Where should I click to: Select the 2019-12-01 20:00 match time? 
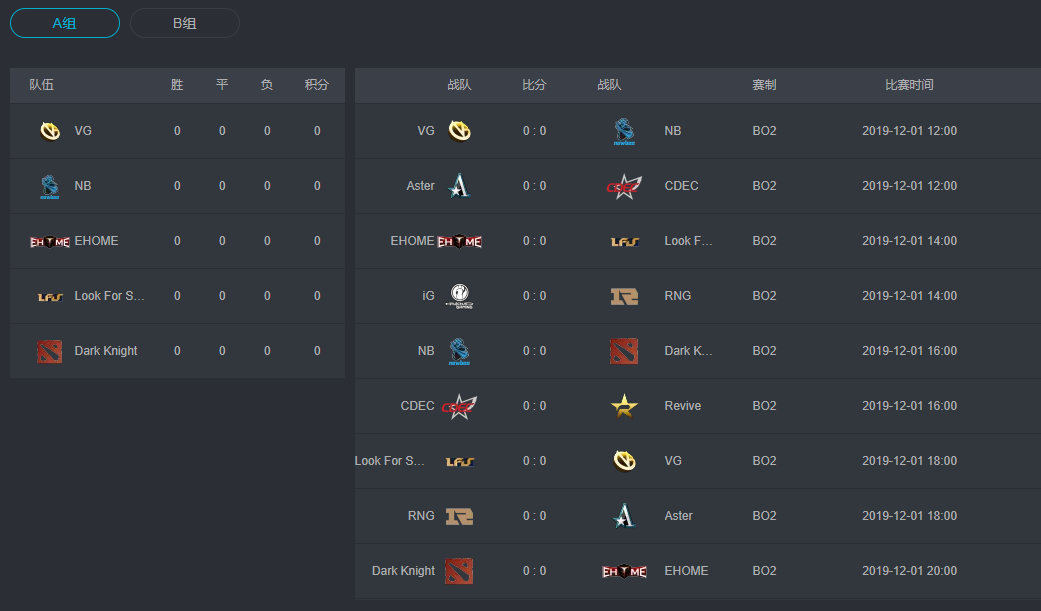tap(909, 571)
